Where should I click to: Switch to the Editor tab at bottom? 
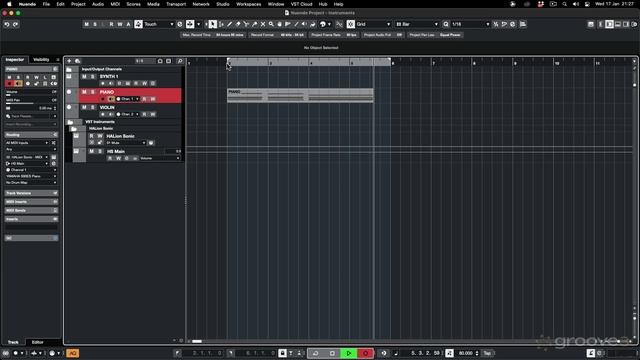[x=38, y=342]
